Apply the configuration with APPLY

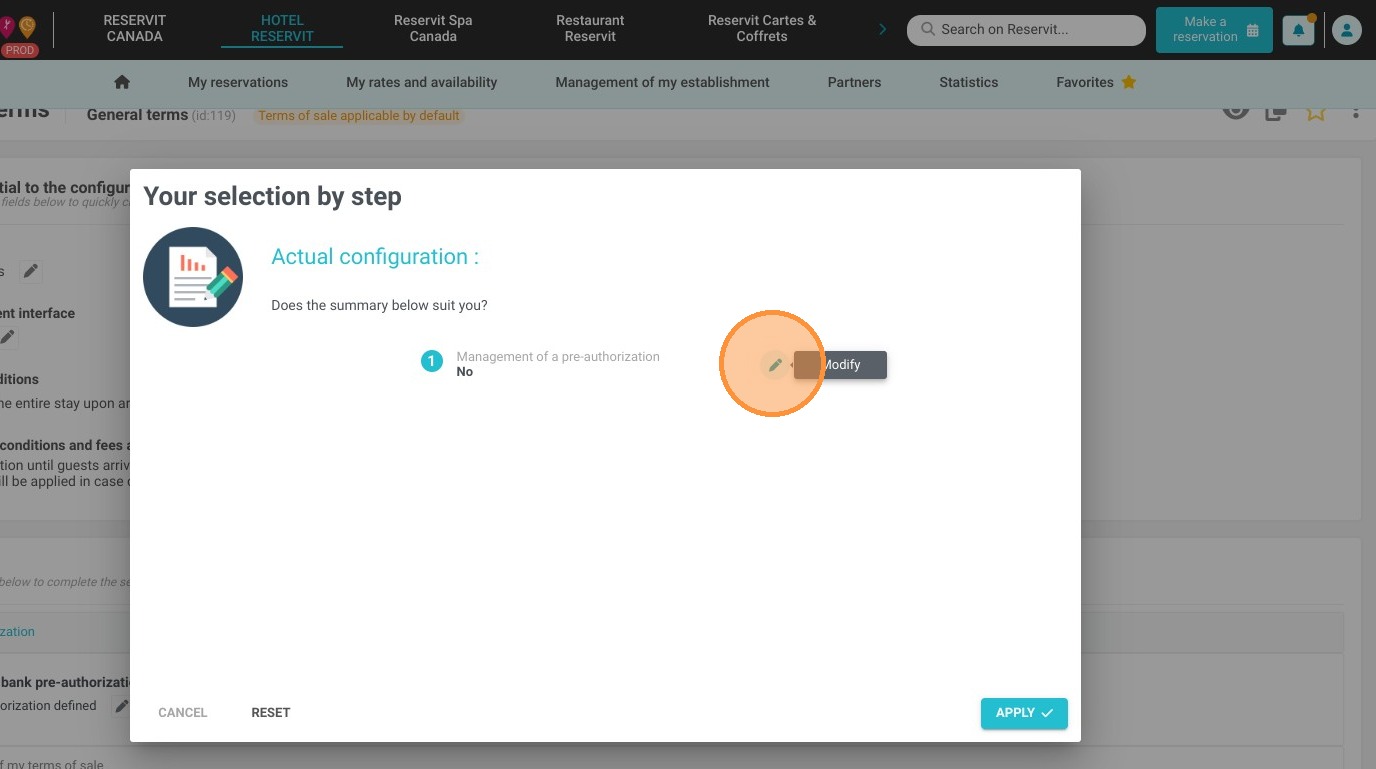point(1024,713)
